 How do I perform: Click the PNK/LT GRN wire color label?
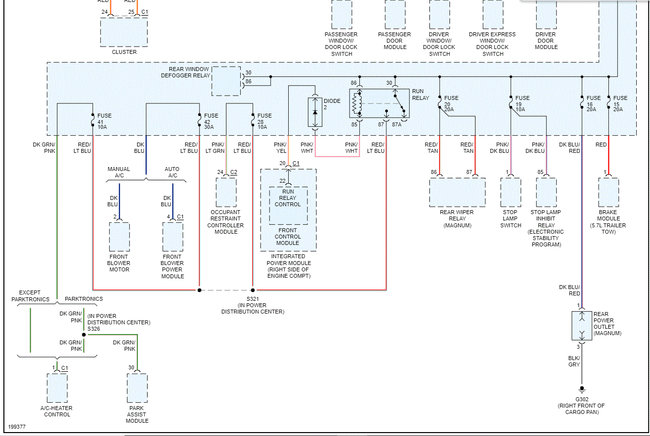[x=215, y=148]
